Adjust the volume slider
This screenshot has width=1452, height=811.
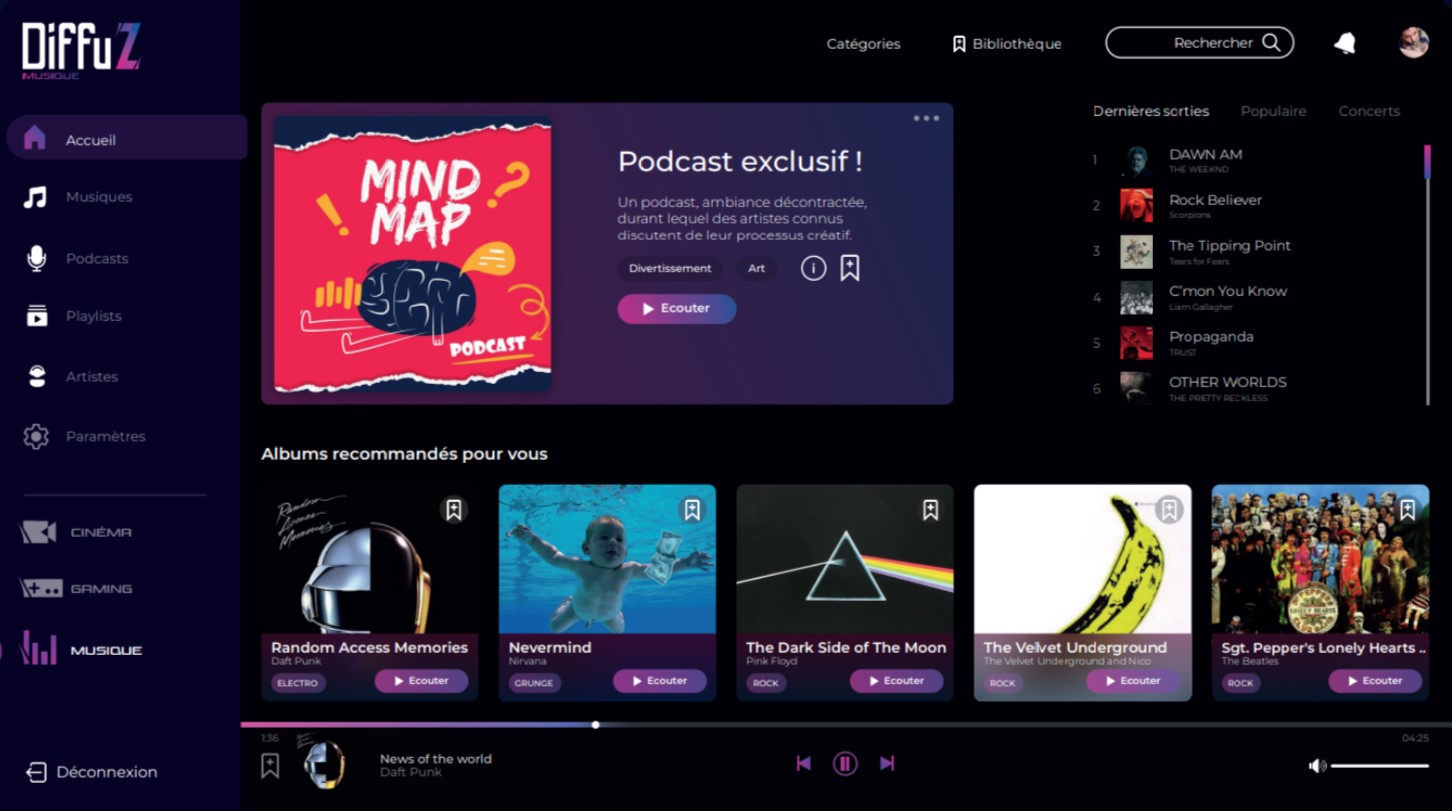tap(1380, 766)
